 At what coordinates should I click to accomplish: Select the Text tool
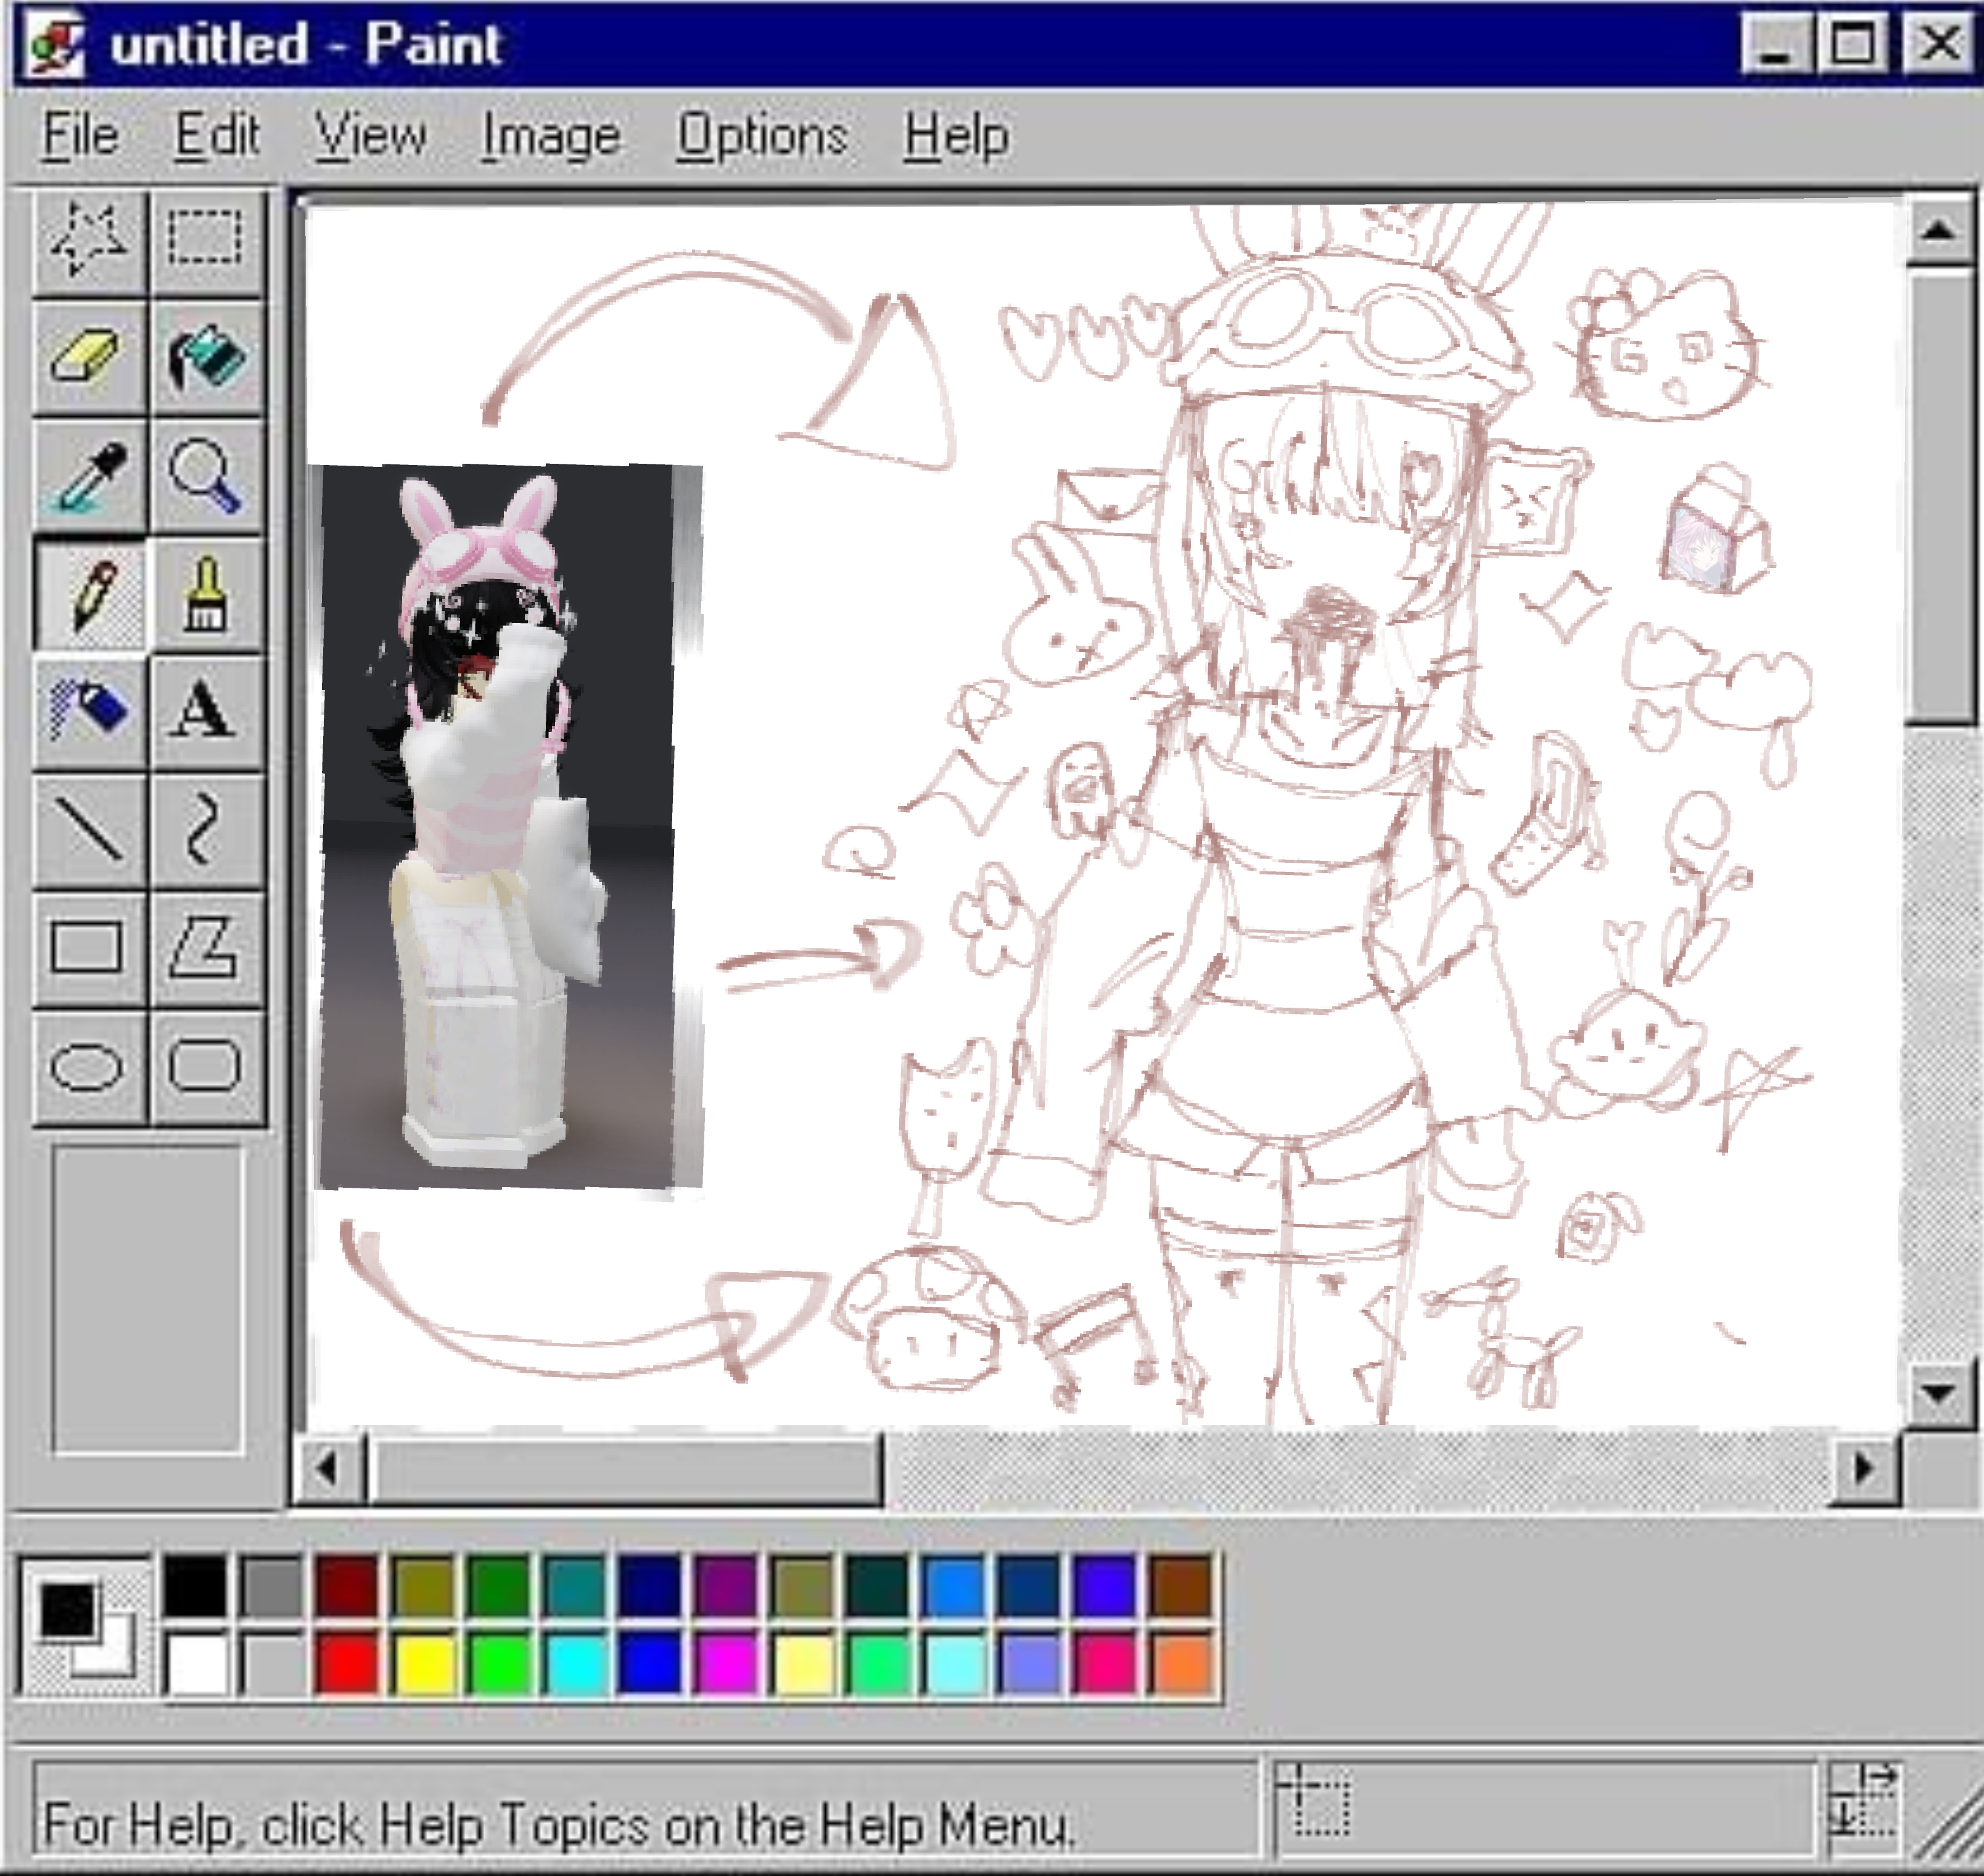tap(206, 712)
